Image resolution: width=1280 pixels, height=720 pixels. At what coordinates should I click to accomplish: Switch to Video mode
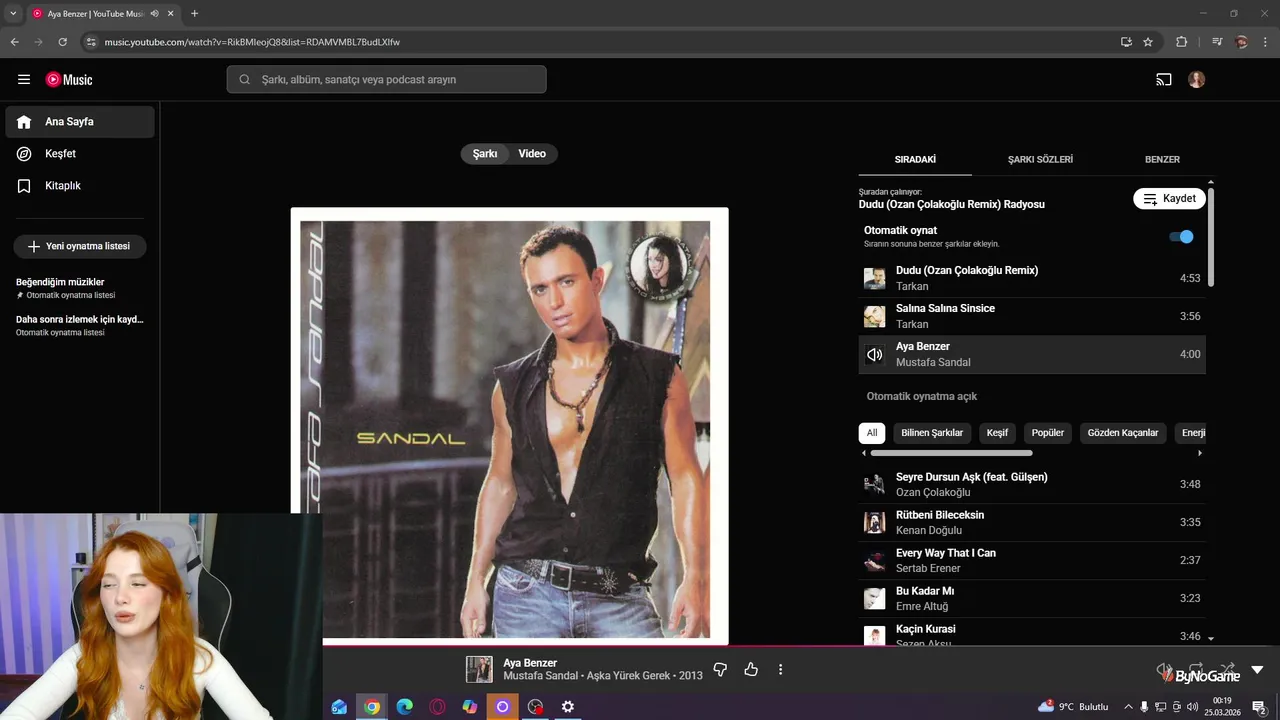tap(532, 154)
